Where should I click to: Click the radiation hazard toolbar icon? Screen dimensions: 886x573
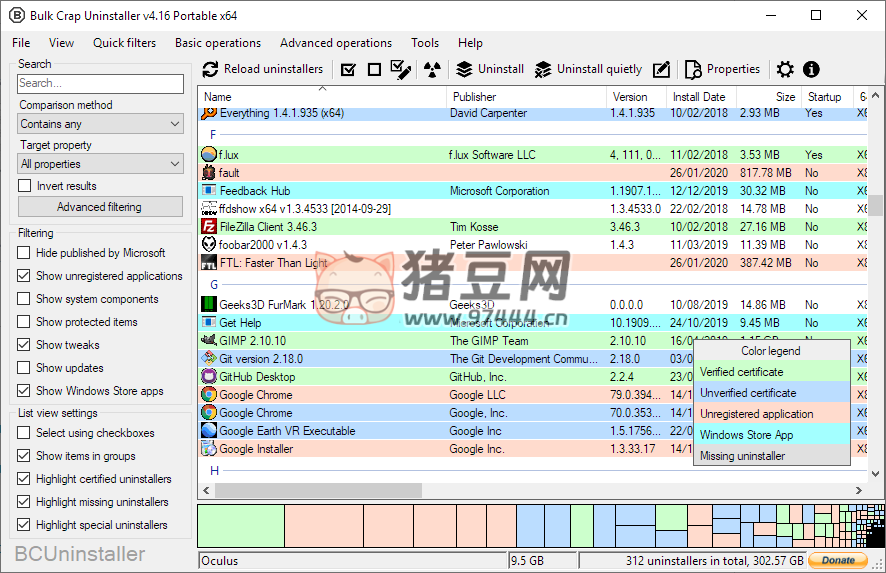coord(431,70)
